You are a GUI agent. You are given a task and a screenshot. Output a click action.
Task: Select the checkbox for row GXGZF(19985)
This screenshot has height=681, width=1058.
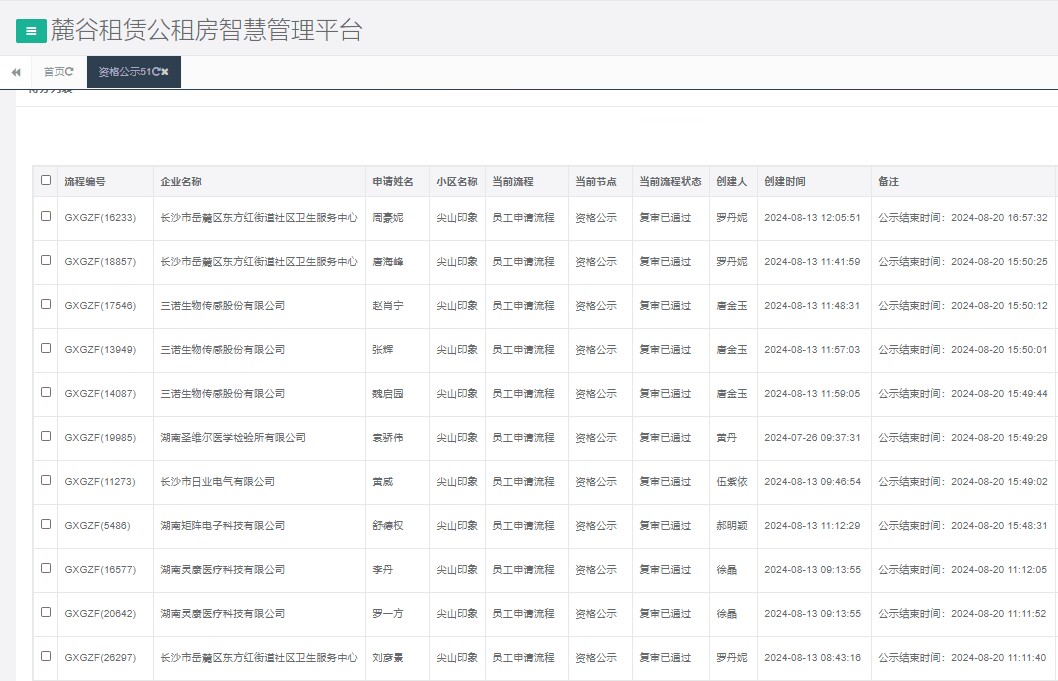tap(44, 437)
